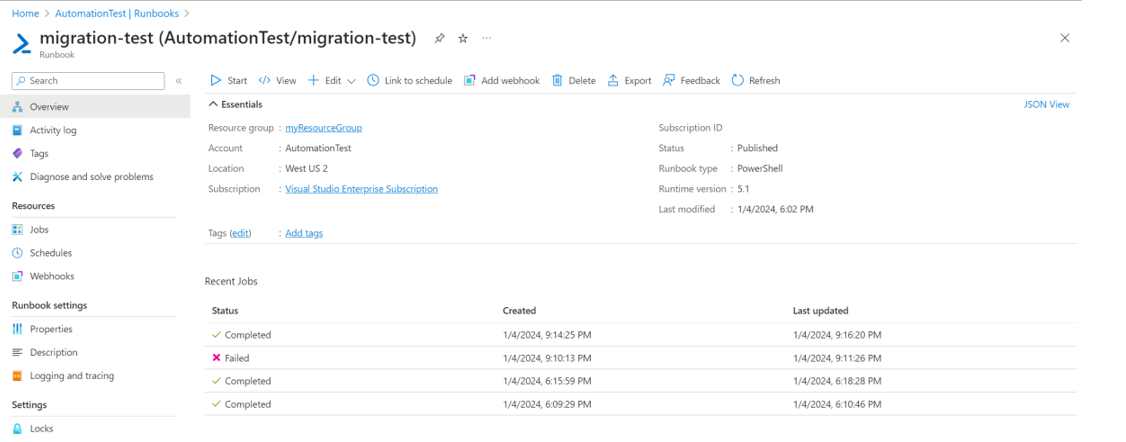Click the Add tags link
The height and width of the screenshot is (442, 1126).
coord(304,233)
